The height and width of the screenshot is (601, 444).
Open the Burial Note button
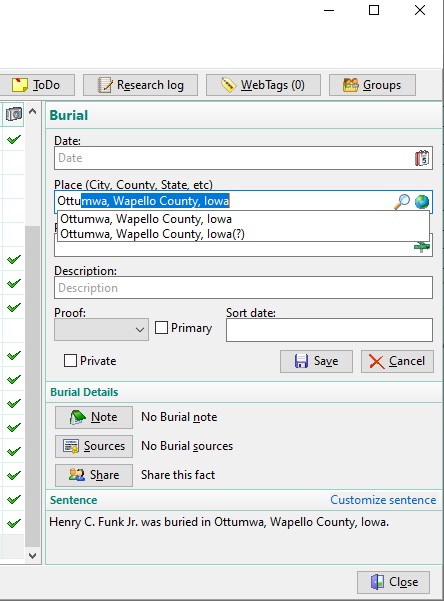pos(94,417)
